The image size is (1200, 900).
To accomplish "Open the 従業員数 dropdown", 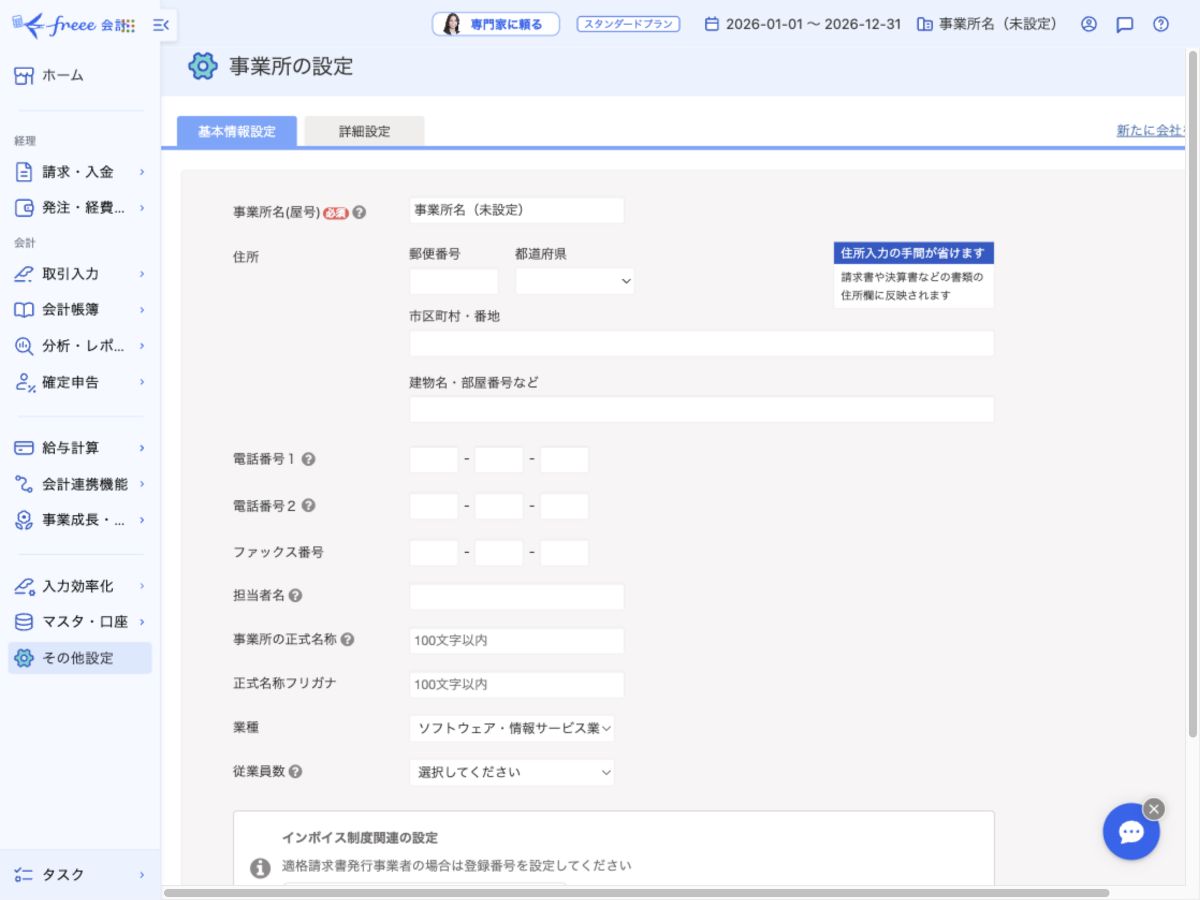I will point(512,772).
